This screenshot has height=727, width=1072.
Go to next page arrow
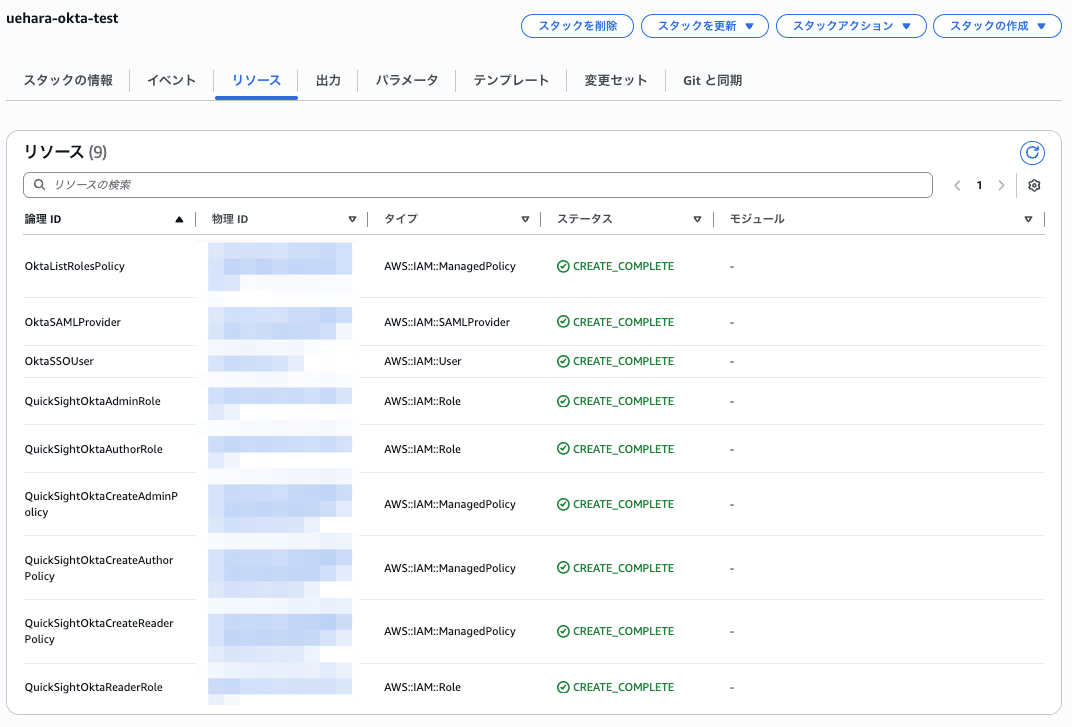1001,186
